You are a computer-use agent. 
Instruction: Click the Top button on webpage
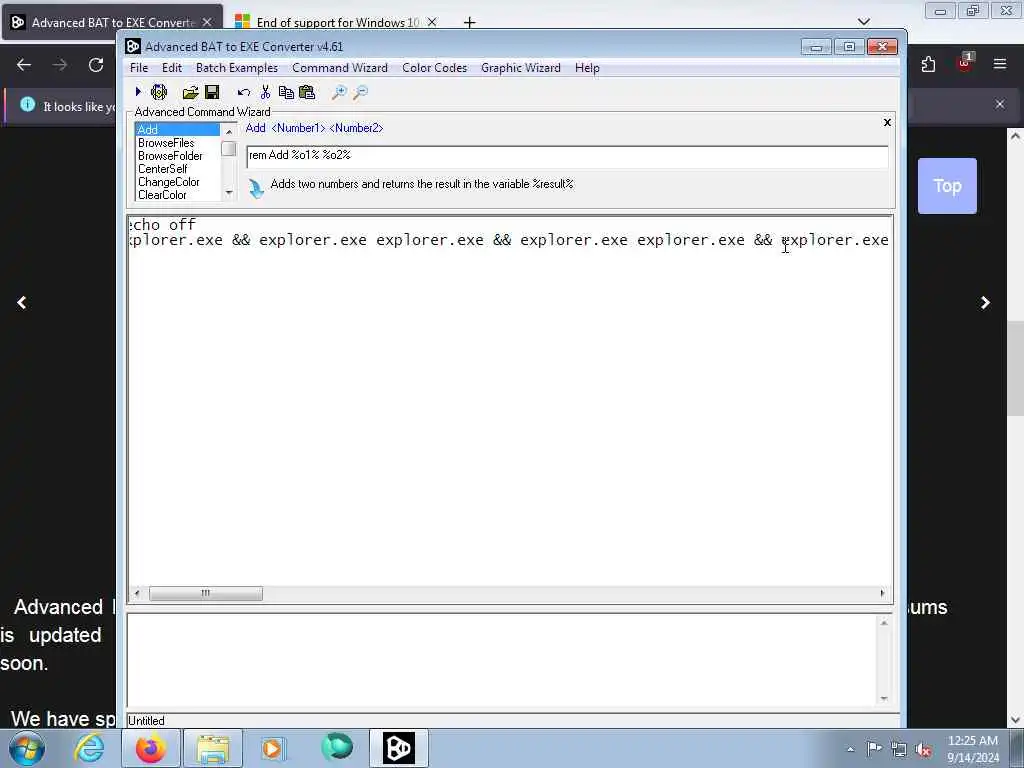pyautogui.click(x=947, y=186)
